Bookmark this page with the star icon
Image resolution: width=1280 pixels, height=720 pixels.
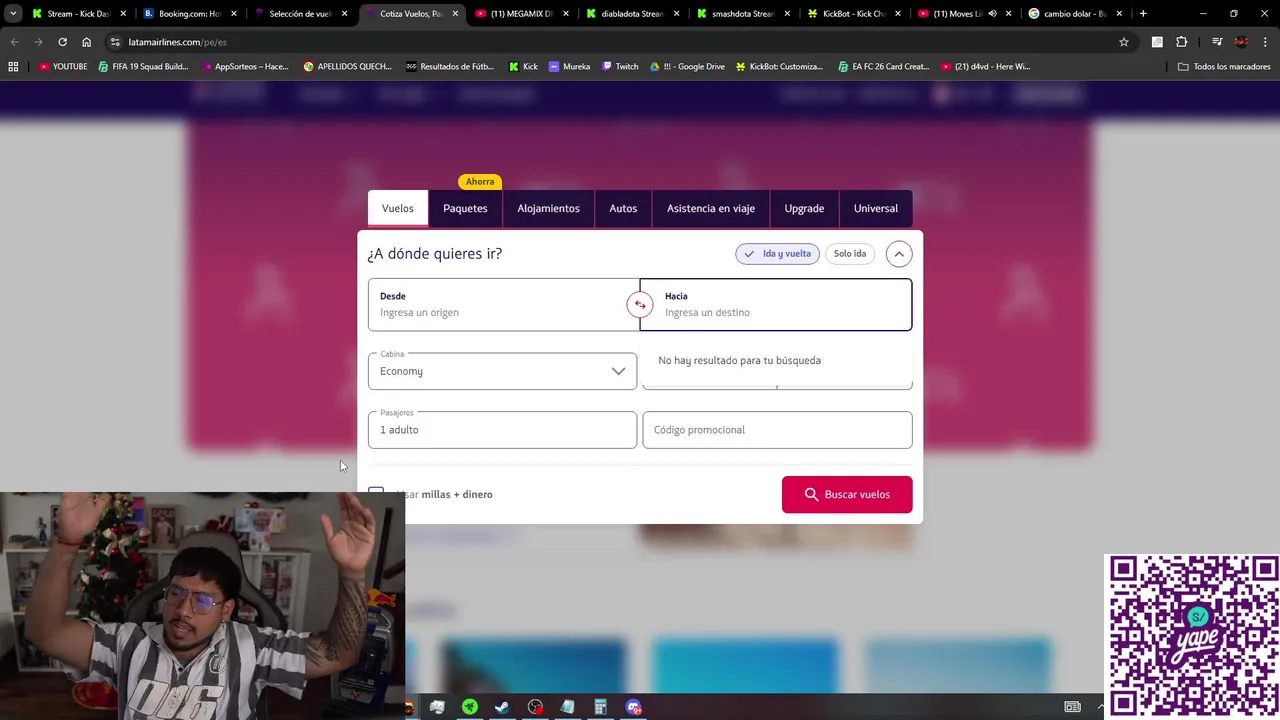(1124, 42)
